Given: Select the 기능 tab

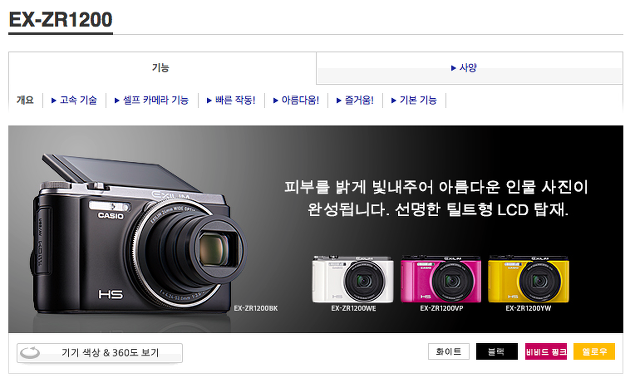Looking at the screenshot, I should coord(161,67).
